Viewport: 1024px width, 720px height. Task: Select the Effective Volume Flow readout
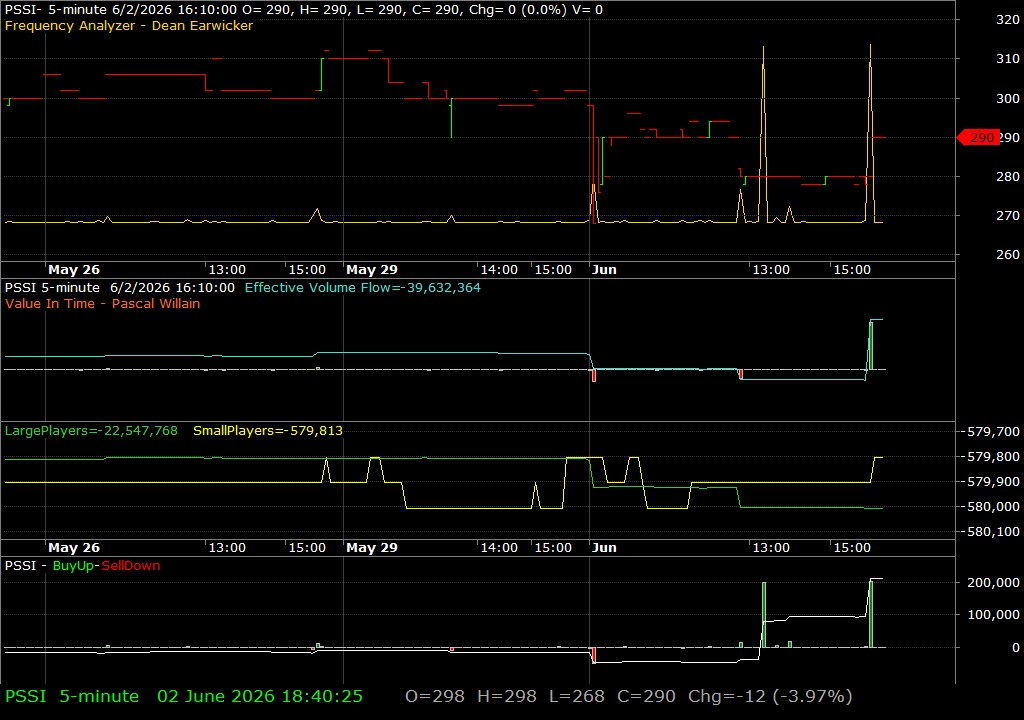[362, 287]
